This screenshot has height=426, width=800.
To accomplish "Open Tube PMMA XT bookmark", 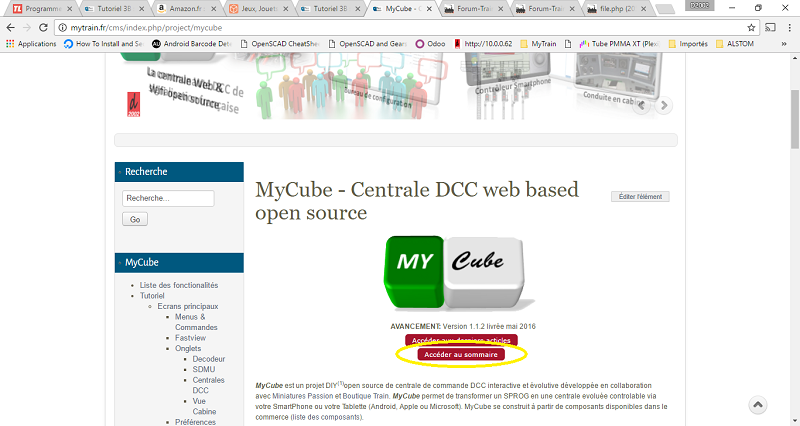I will point(619,44).
